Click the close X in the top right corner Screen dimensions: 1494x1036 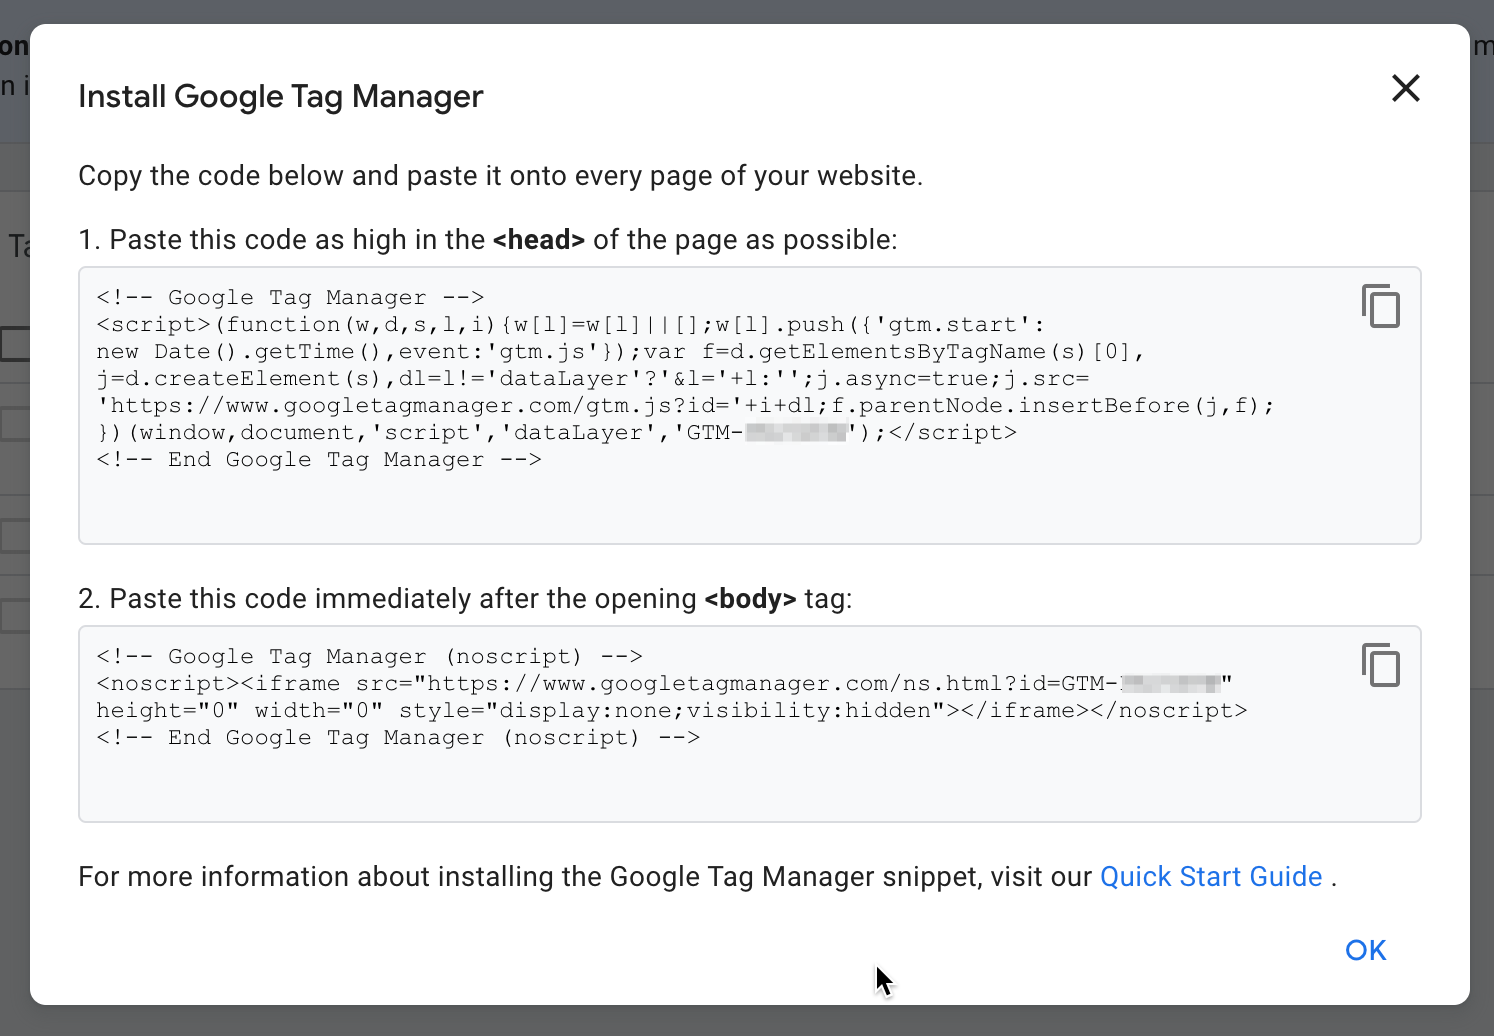(x=1405, y=89)
